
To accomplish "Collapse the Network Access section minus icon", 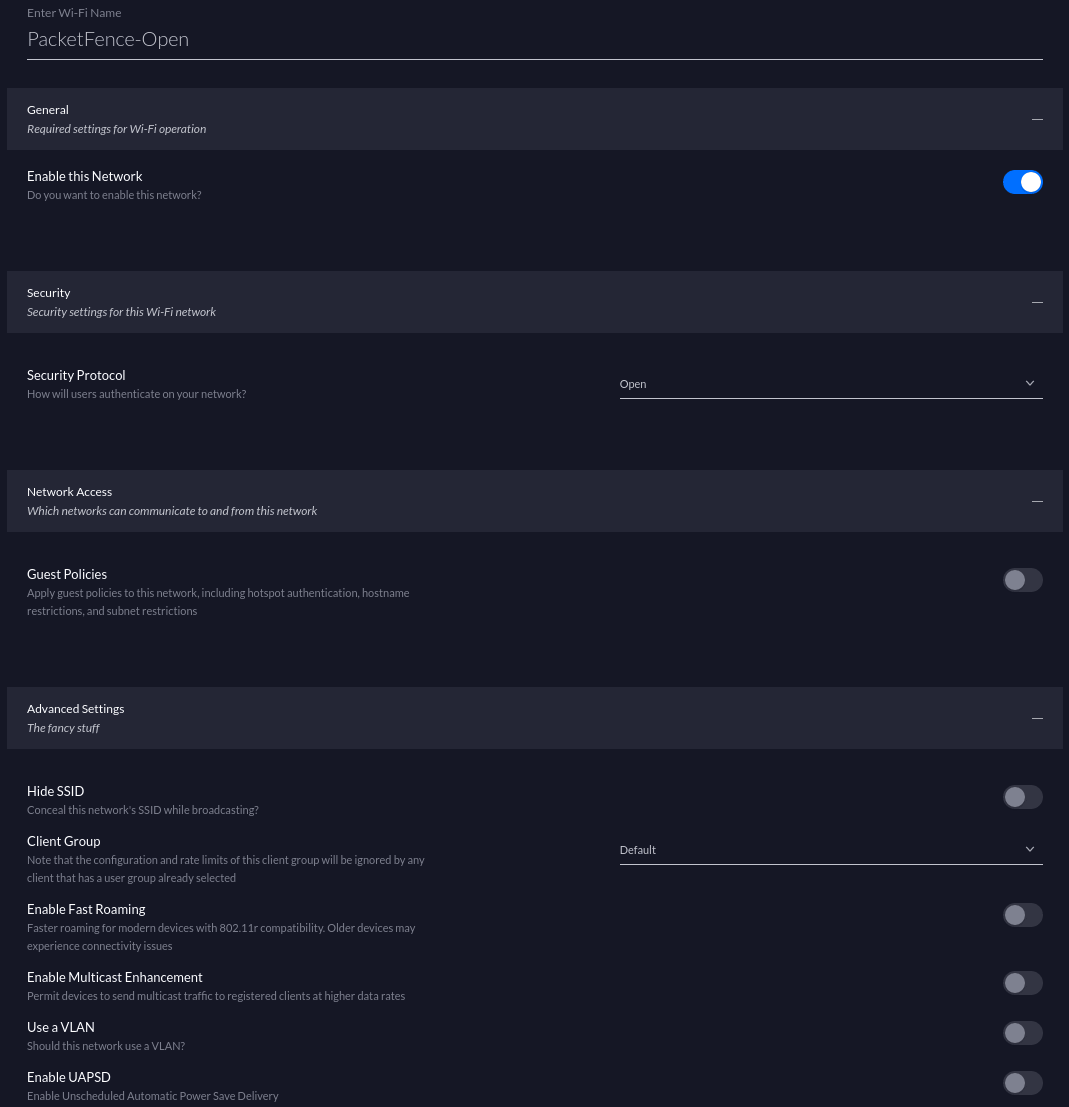I will click(x=1037, y=501).
